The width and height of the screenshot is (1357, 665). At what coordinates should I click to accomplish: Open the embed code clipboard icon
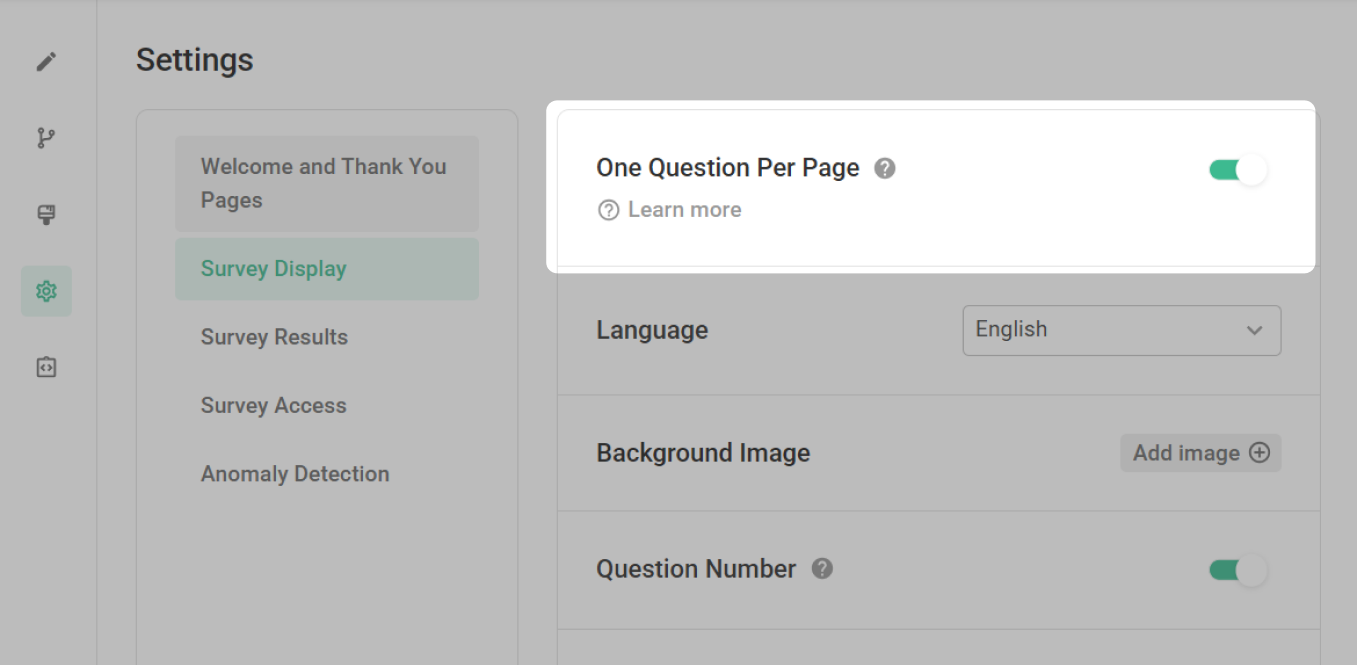(x=46, y=367)
